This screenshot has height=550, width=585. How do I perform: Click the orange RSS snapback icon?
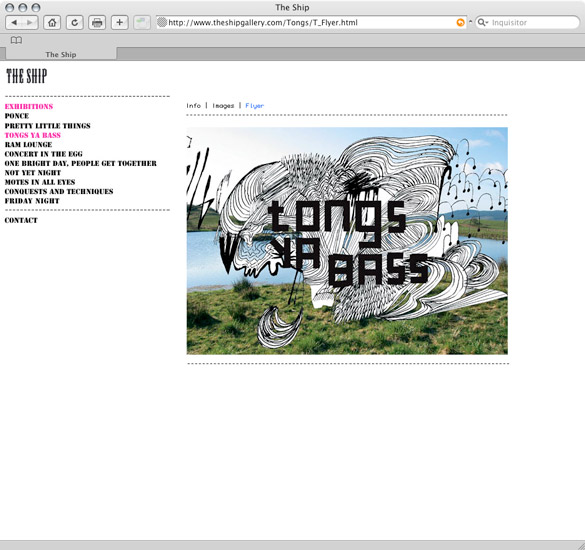point(461,23)
